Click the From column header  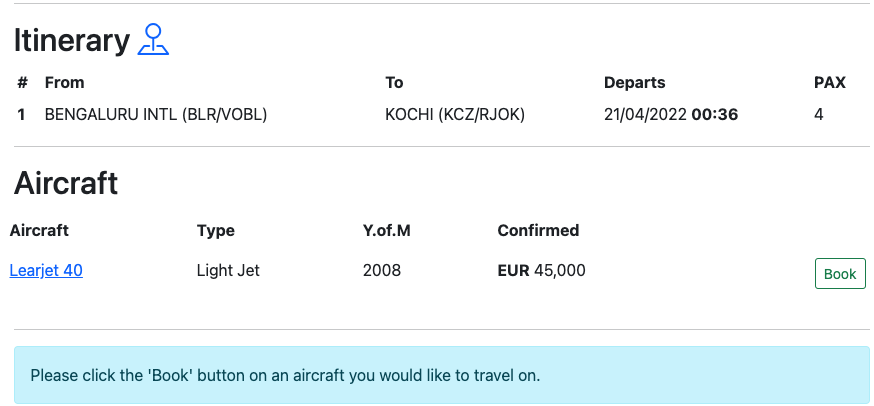coord(64,83)
